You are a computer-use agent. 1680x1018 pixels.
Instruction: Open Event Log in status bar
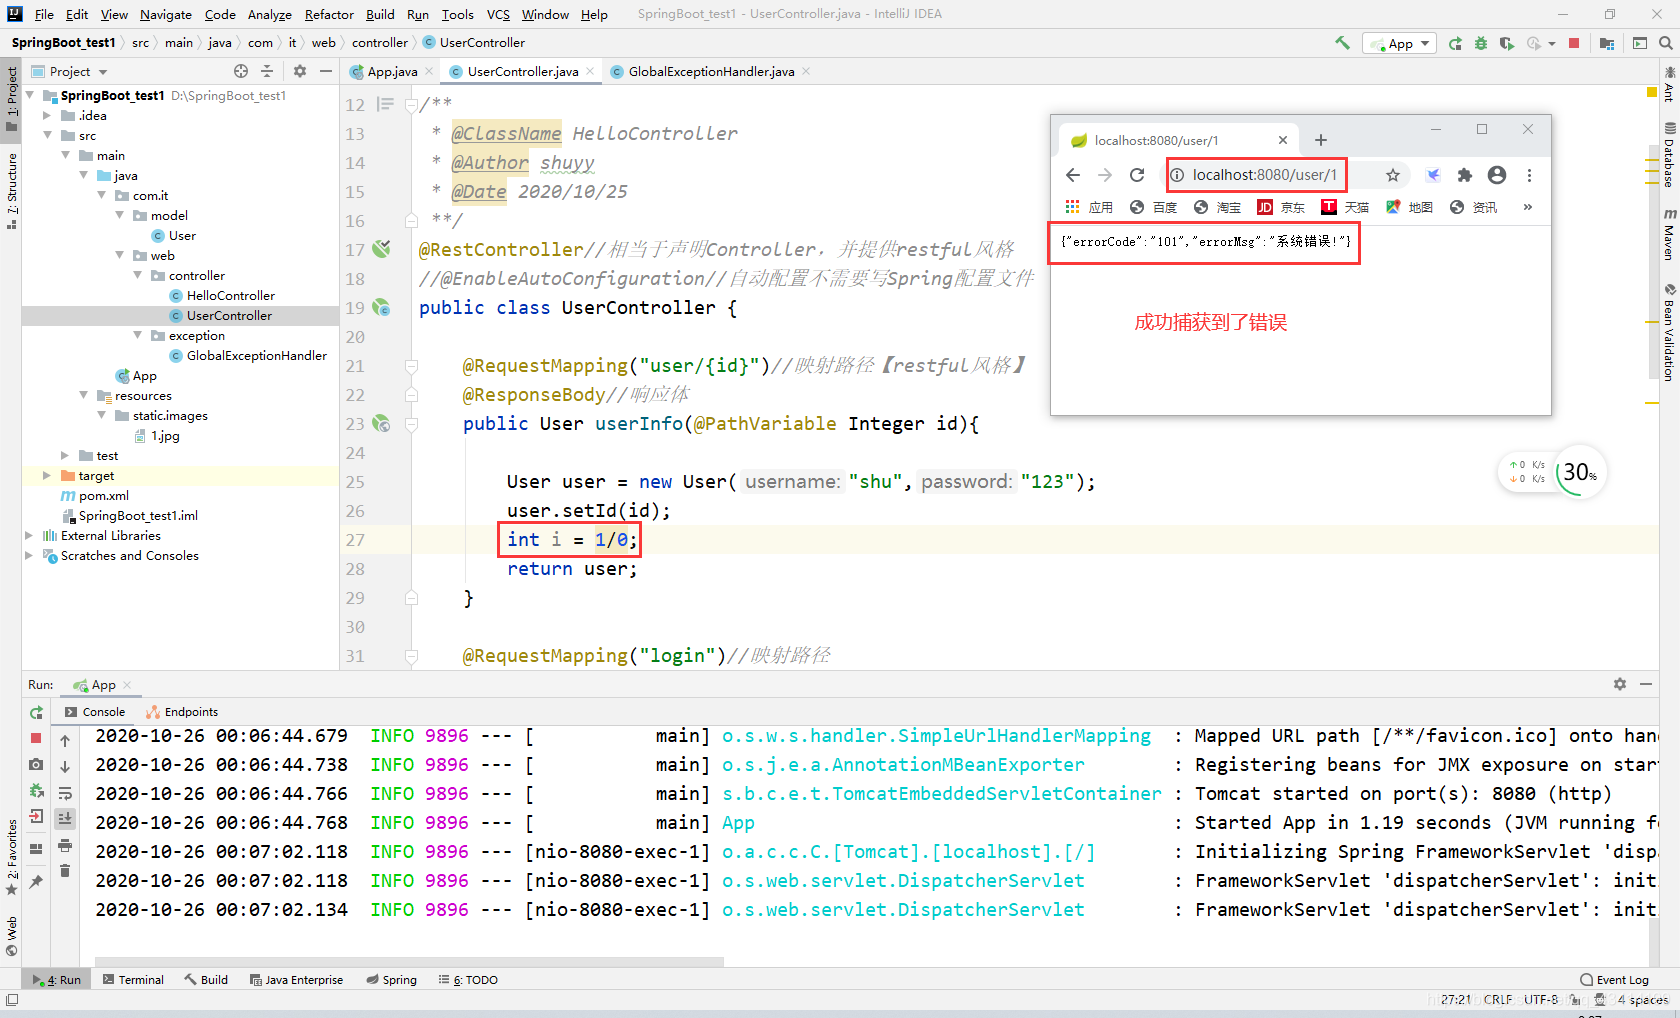1614,980
